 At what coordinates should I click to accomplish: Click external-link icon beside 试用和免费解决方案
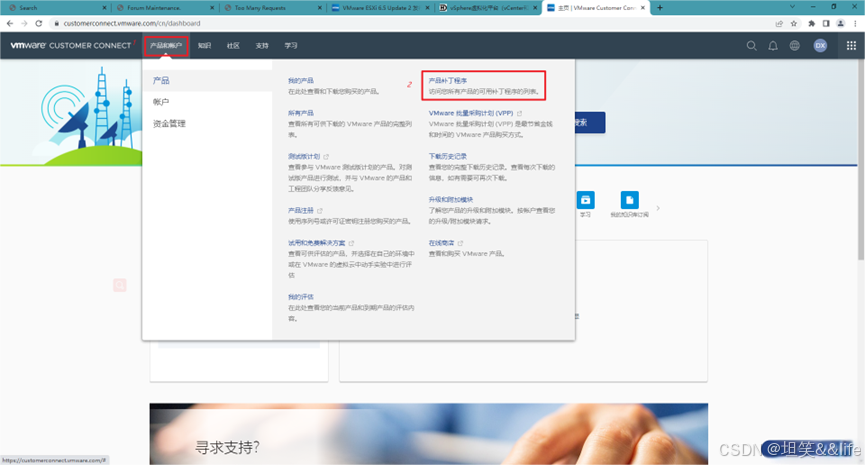351,243
